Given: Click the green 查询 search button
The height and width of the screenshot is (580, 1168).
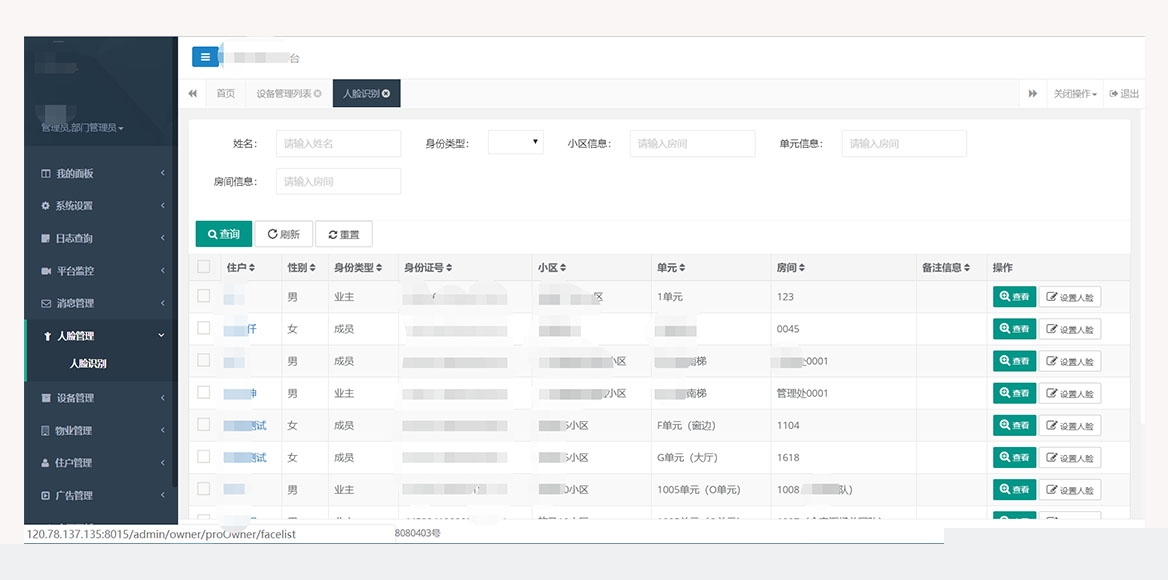Looking at the screenshot, I should click(x=224, y=234).
